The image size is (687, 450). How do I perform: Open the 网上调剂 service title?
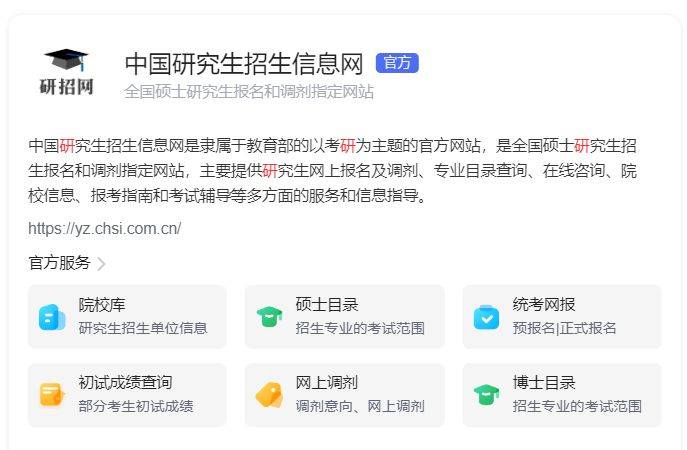point(327,383)
